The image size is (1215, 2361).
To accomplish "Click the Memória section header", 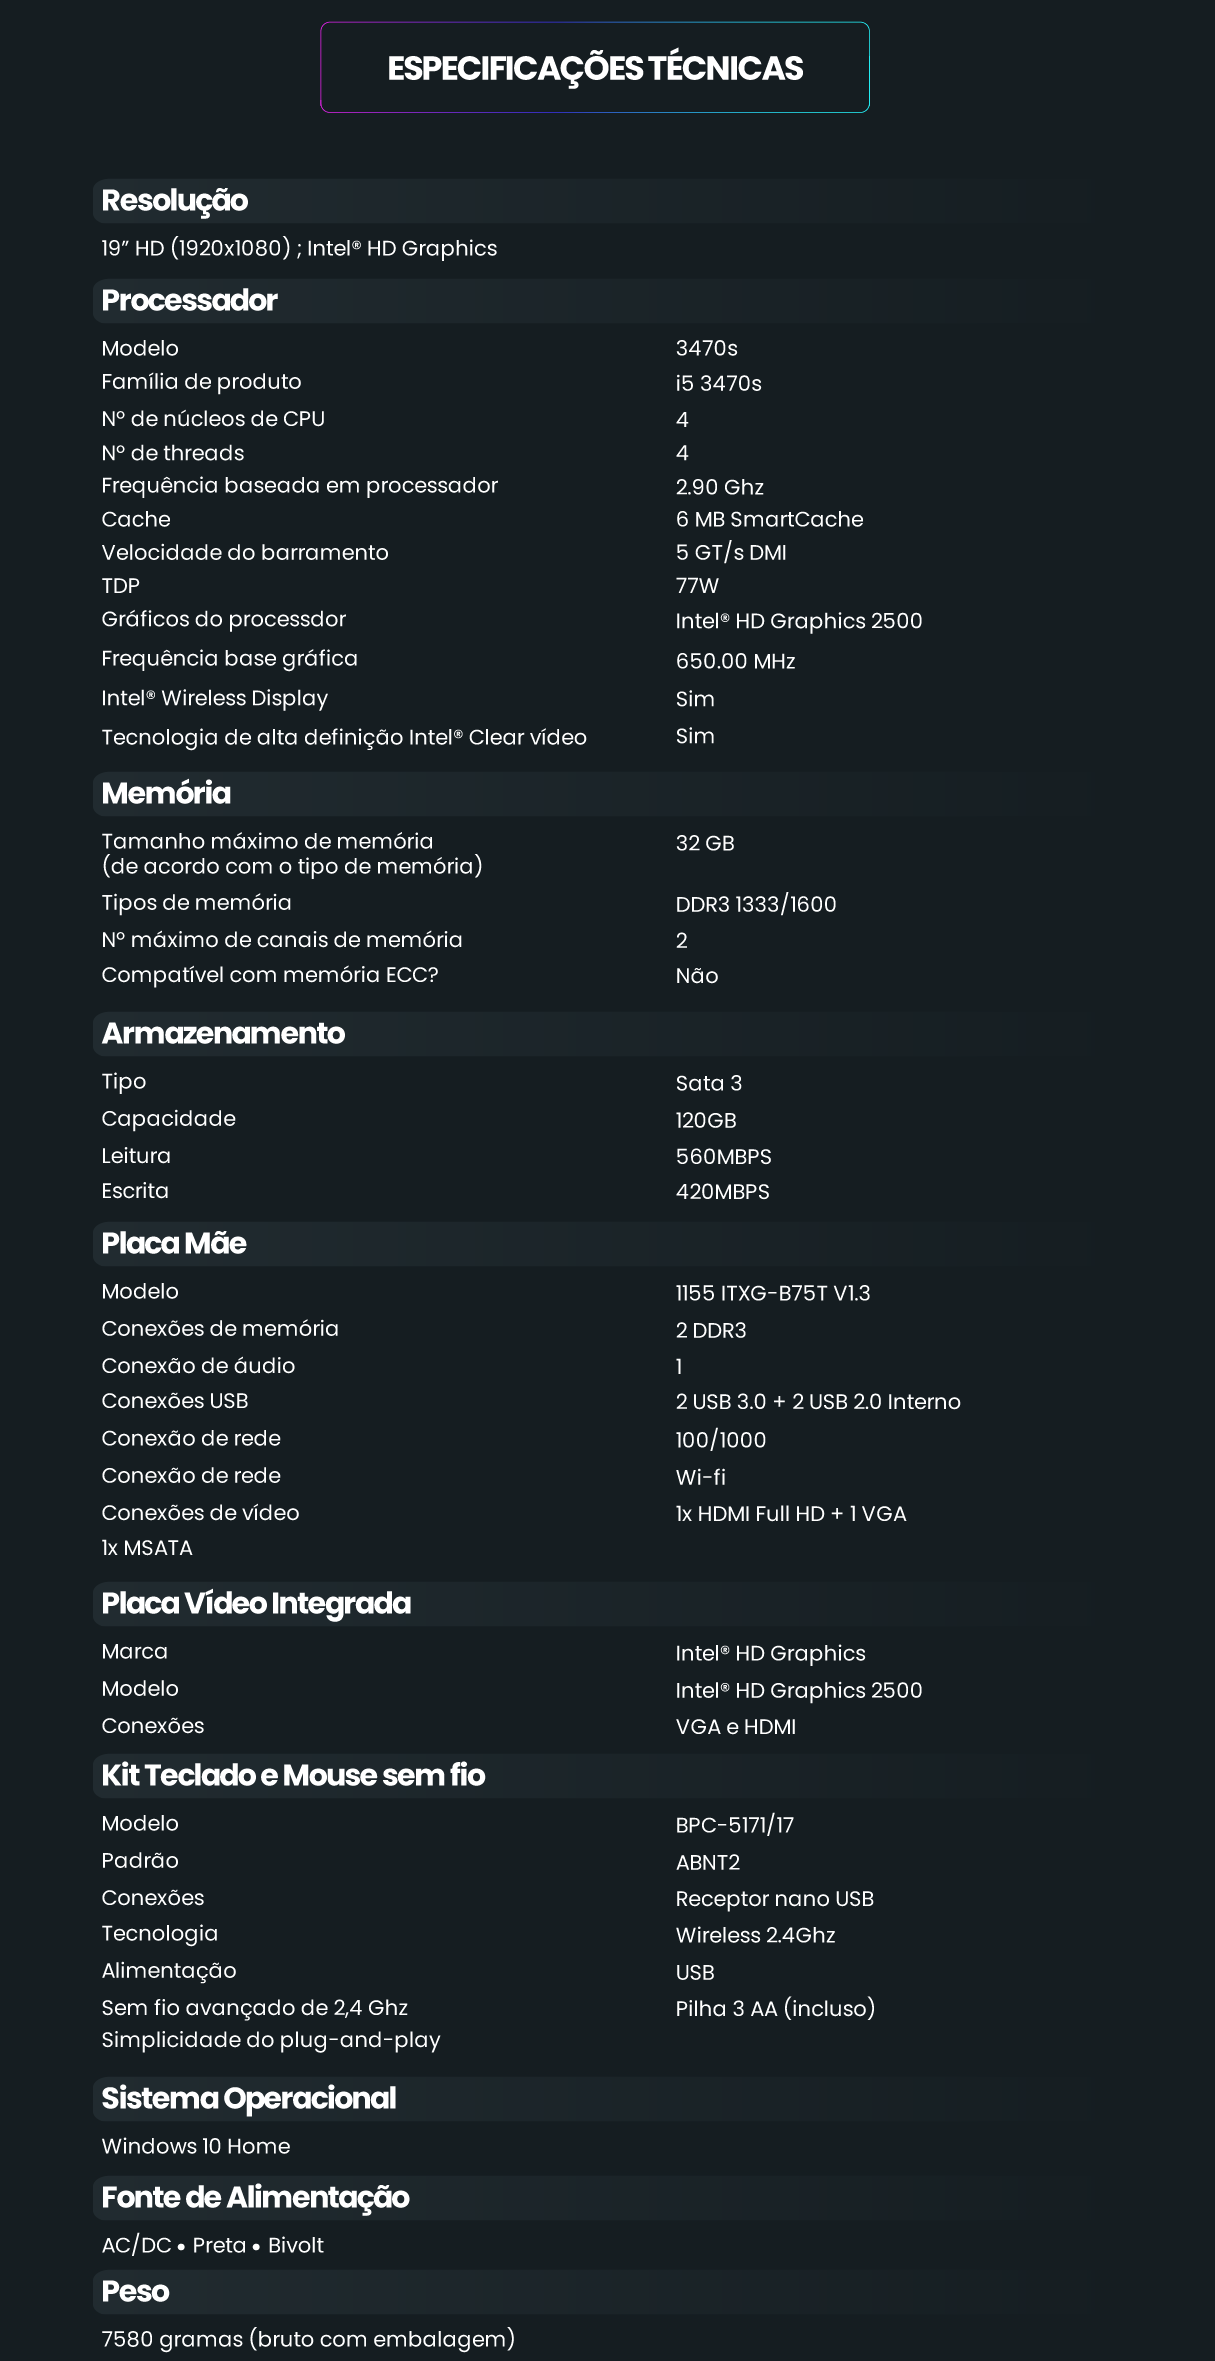I will click(x=166, y=793).
